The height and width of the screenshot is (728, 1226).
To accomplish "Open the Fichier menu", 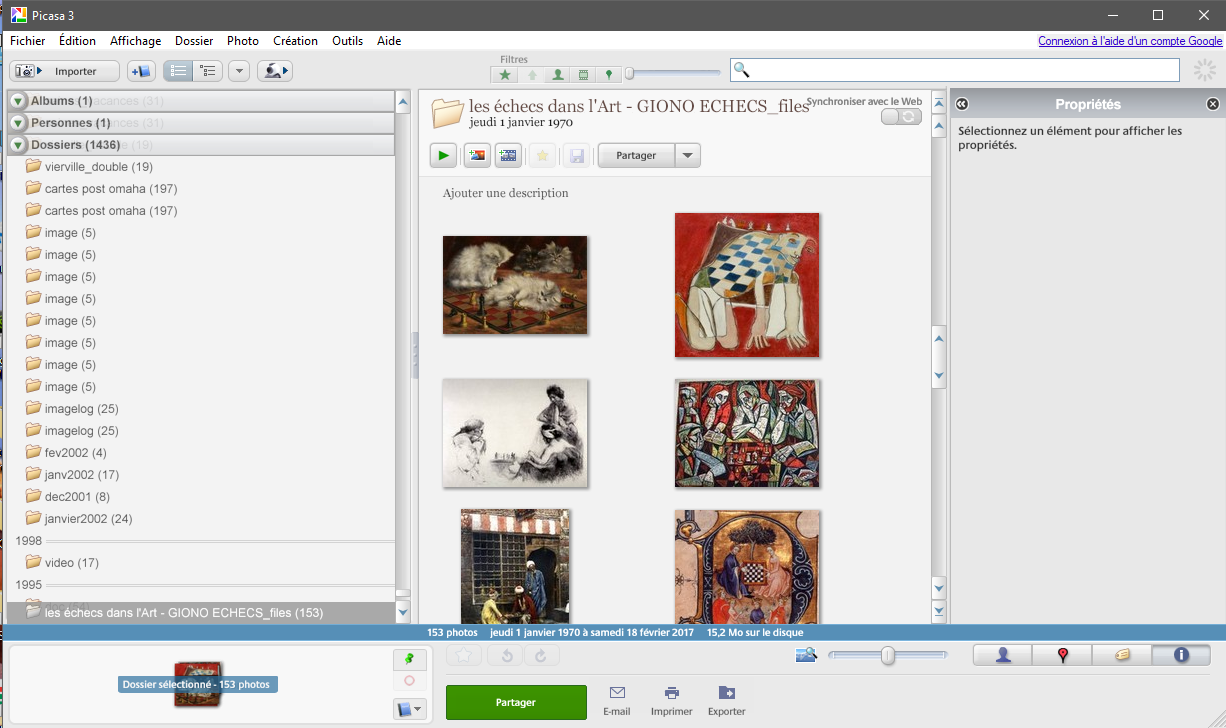I will pyautogui.click(x=28, y=41).
